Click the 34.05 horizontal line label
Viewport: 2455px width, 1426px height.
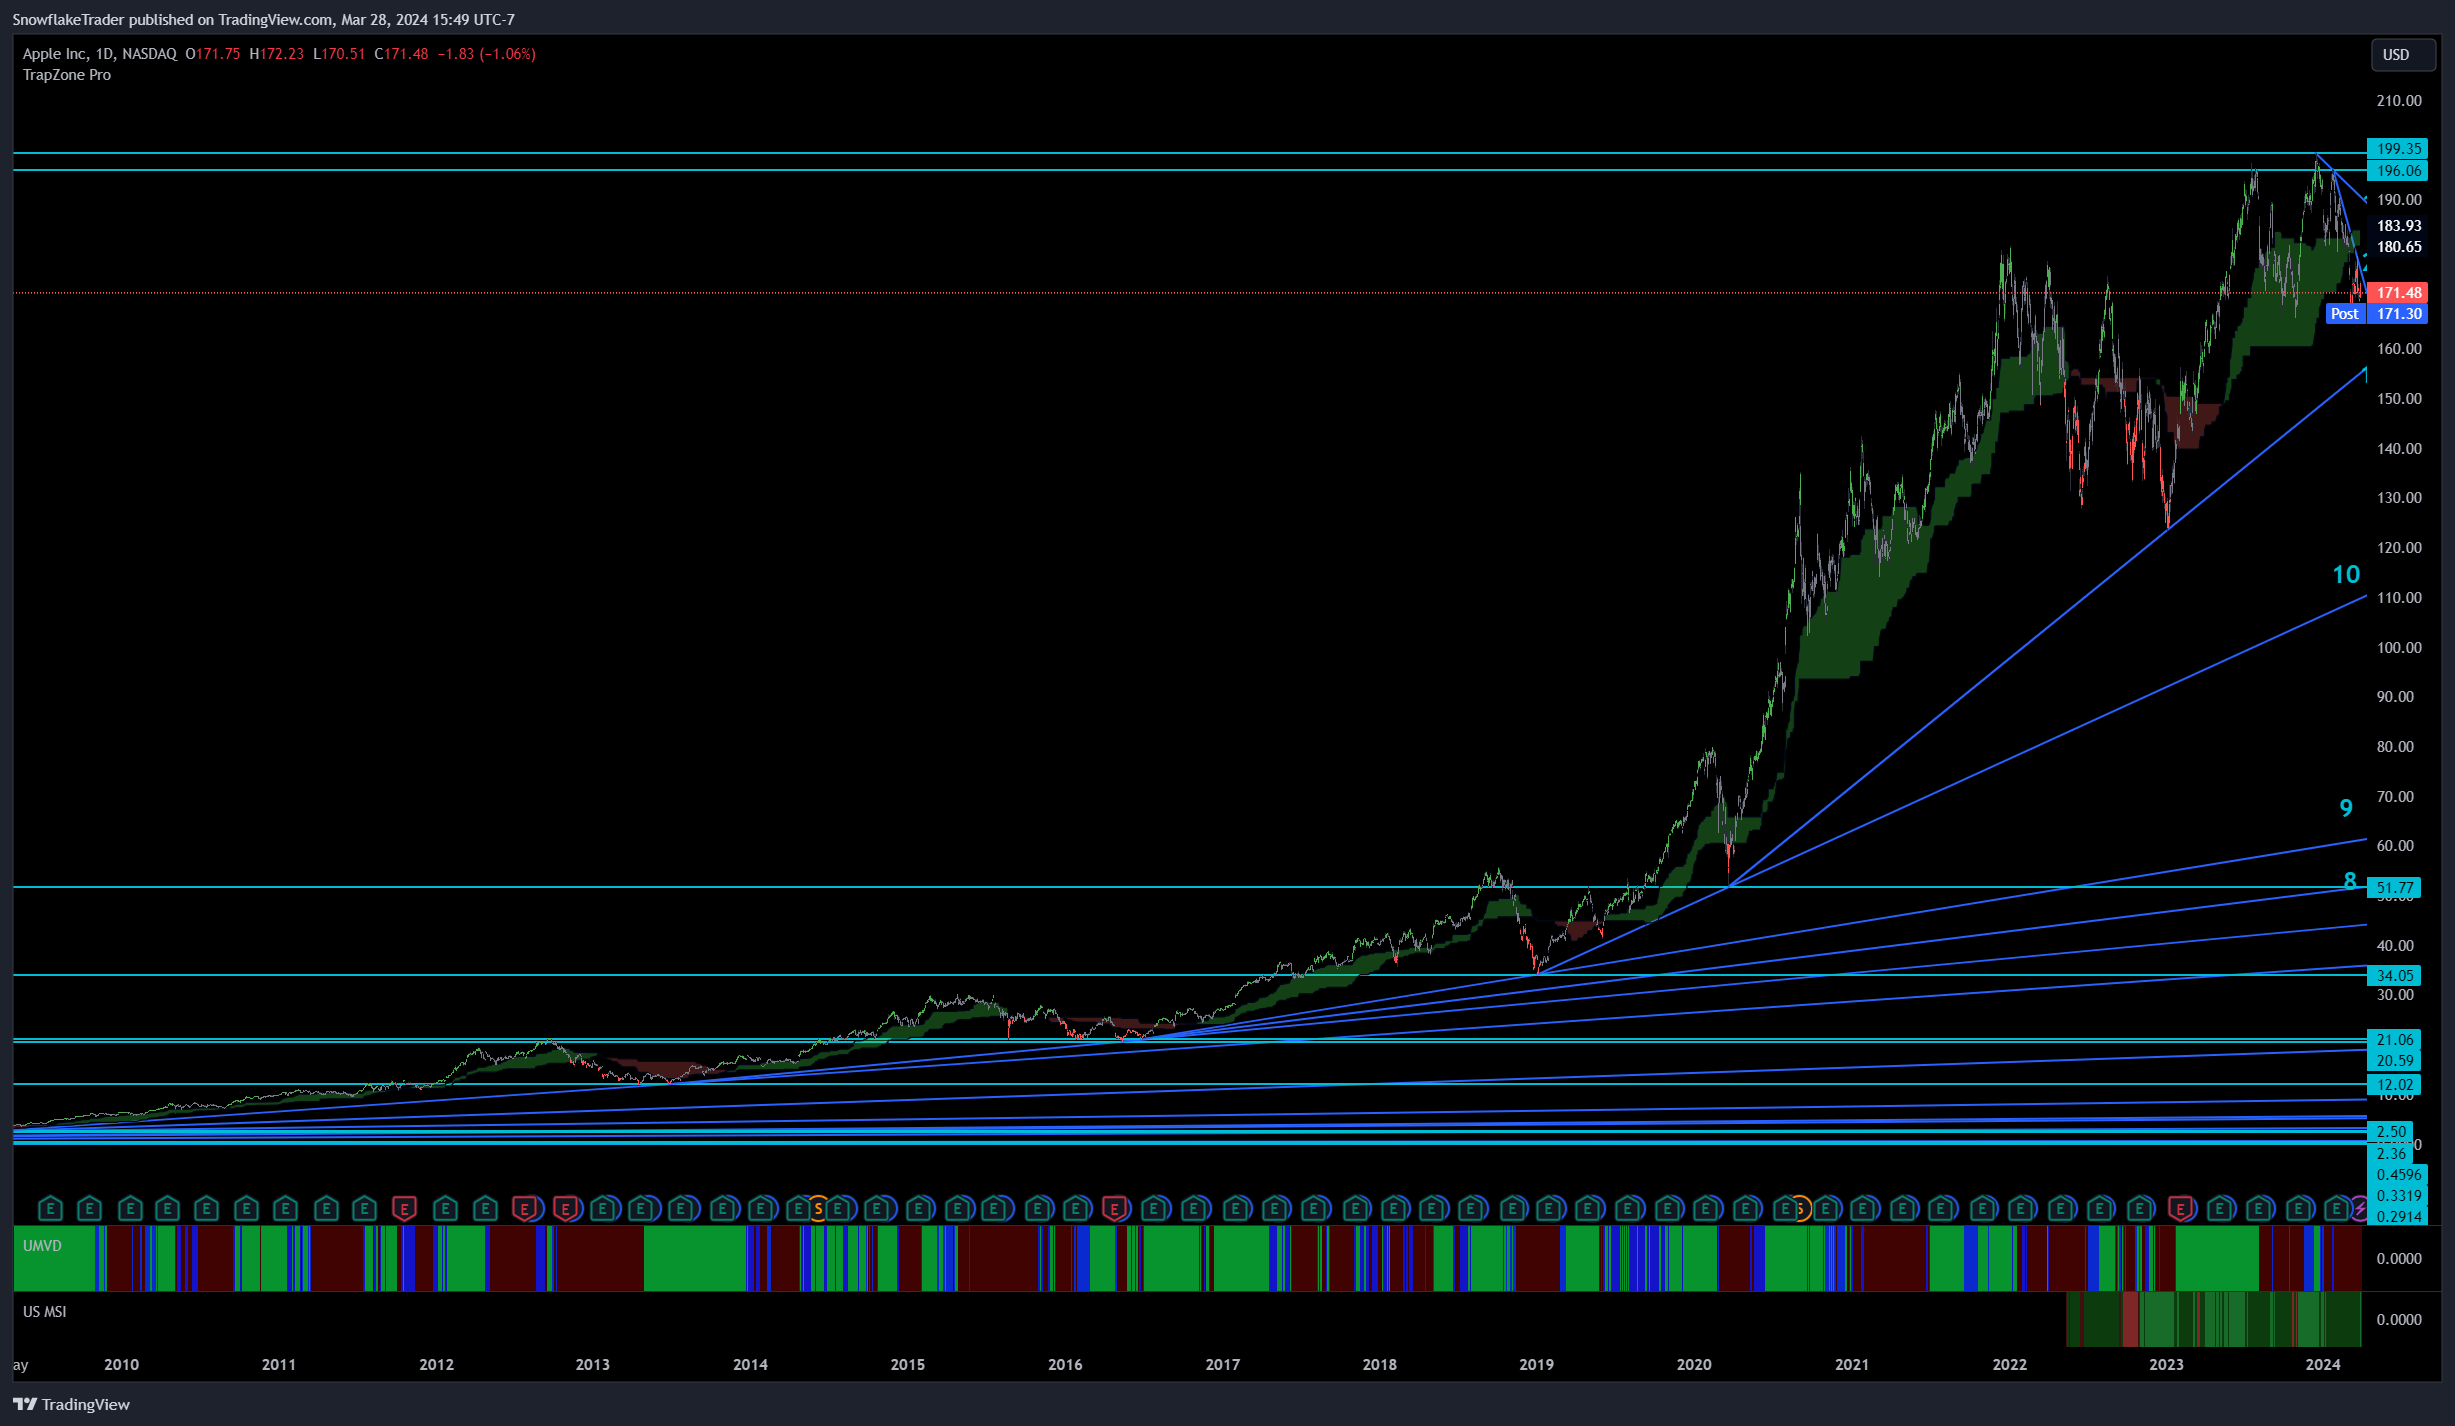[x=2394, y=976]
